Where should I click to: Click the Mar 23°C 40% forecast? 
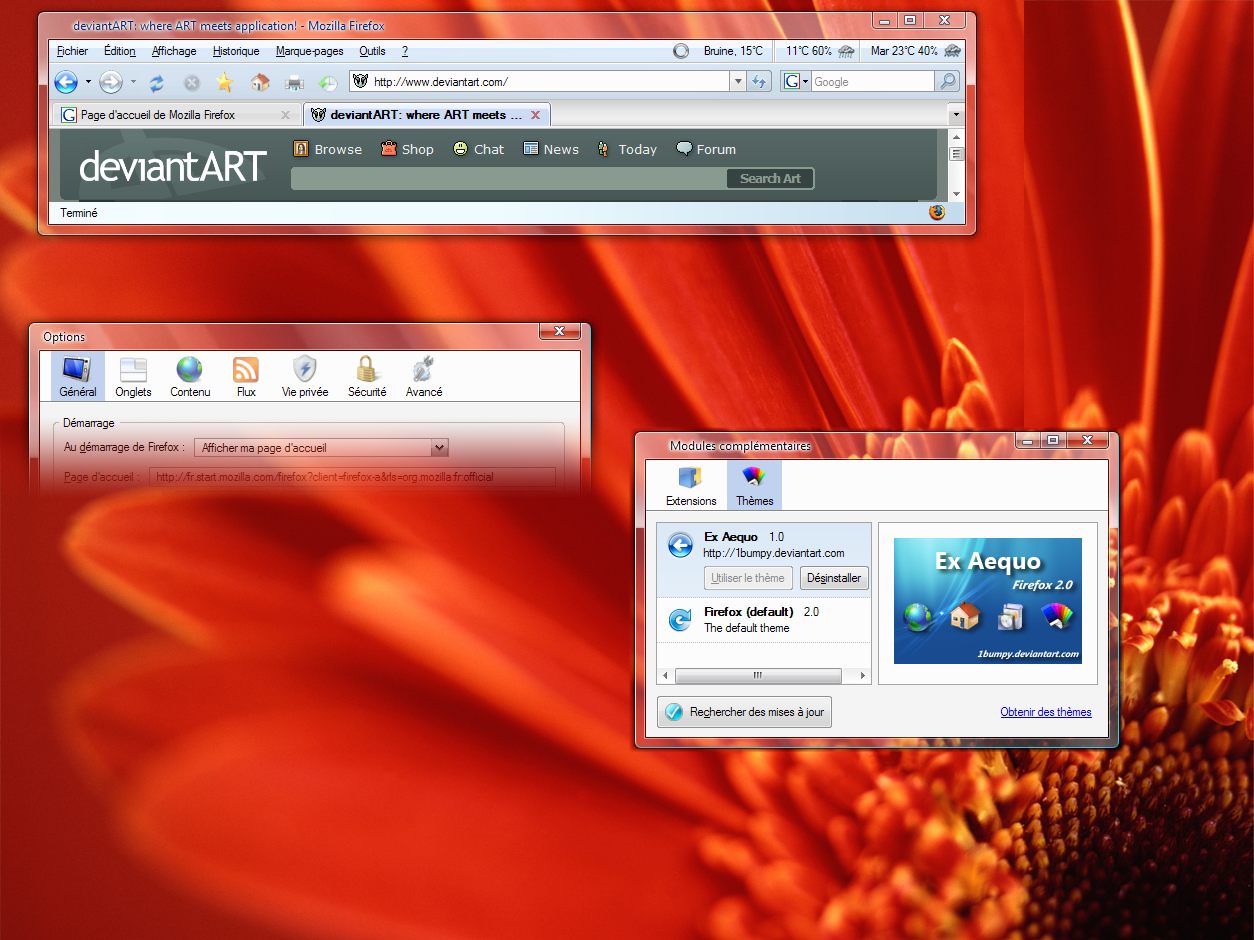[x=915, y=51]
